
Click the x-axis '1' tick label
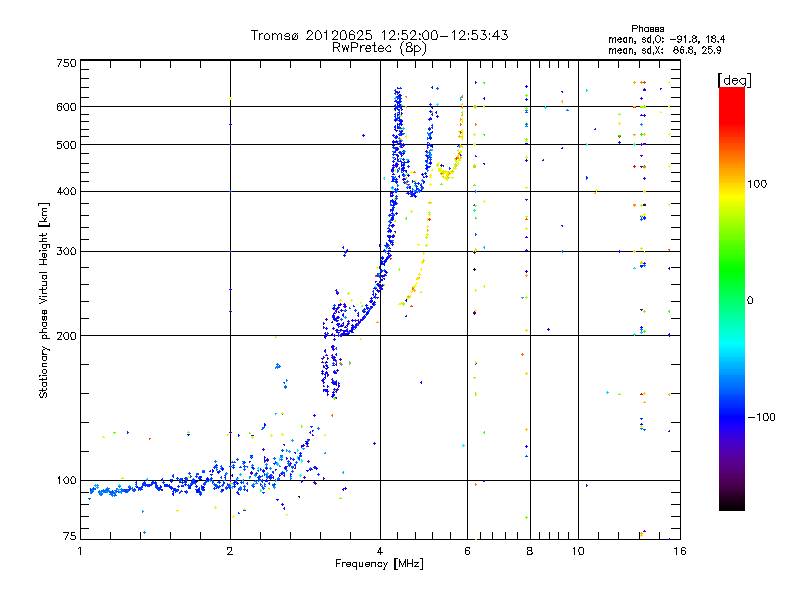pos(80,551)
